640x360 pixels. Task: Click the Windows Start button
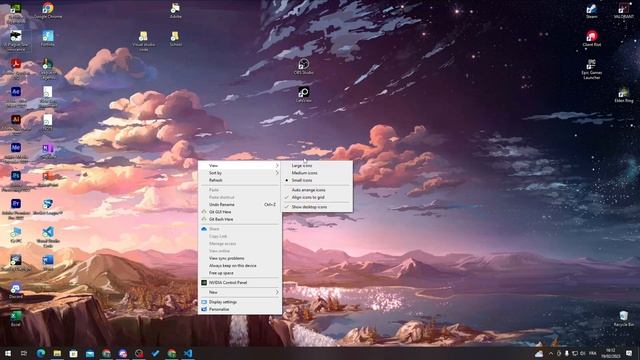[x=8, y=353]
